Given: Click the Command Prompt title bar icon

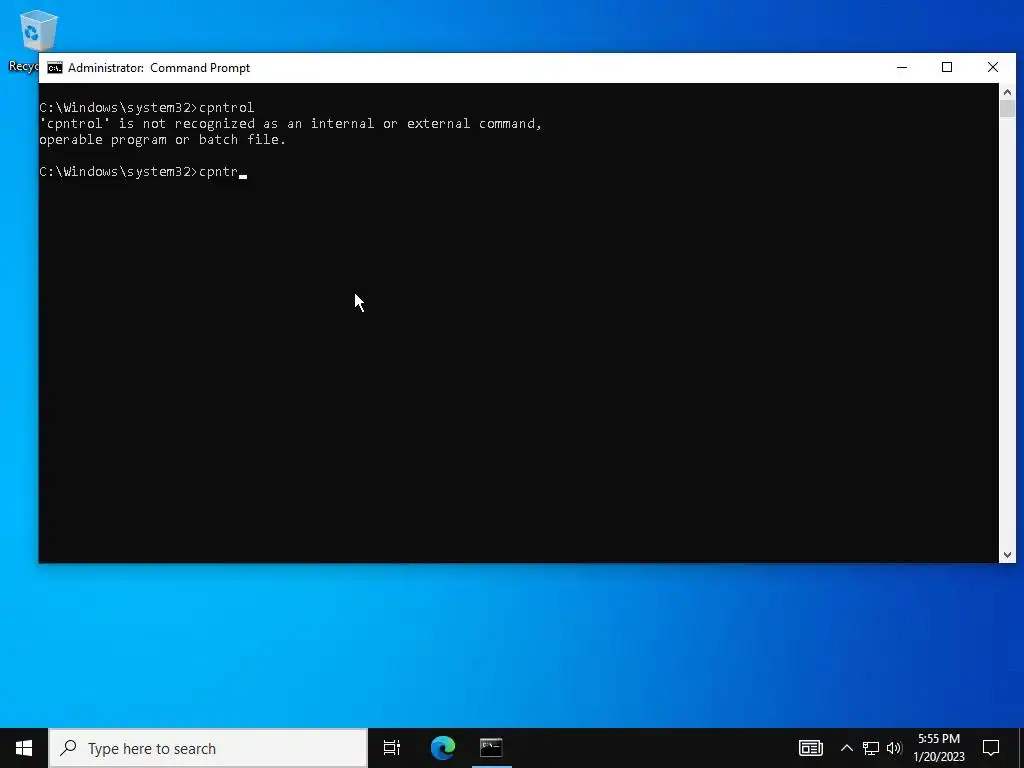Looking at the screenshot, I should (x=55, y=68).
